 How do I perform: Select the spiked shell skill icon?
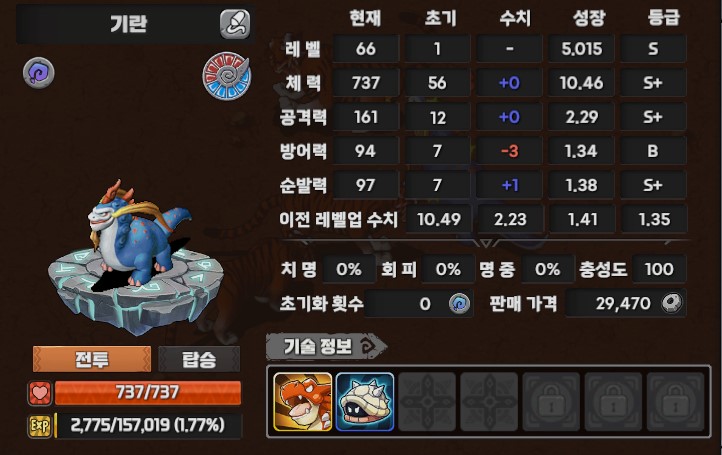(x=365, y=402)
